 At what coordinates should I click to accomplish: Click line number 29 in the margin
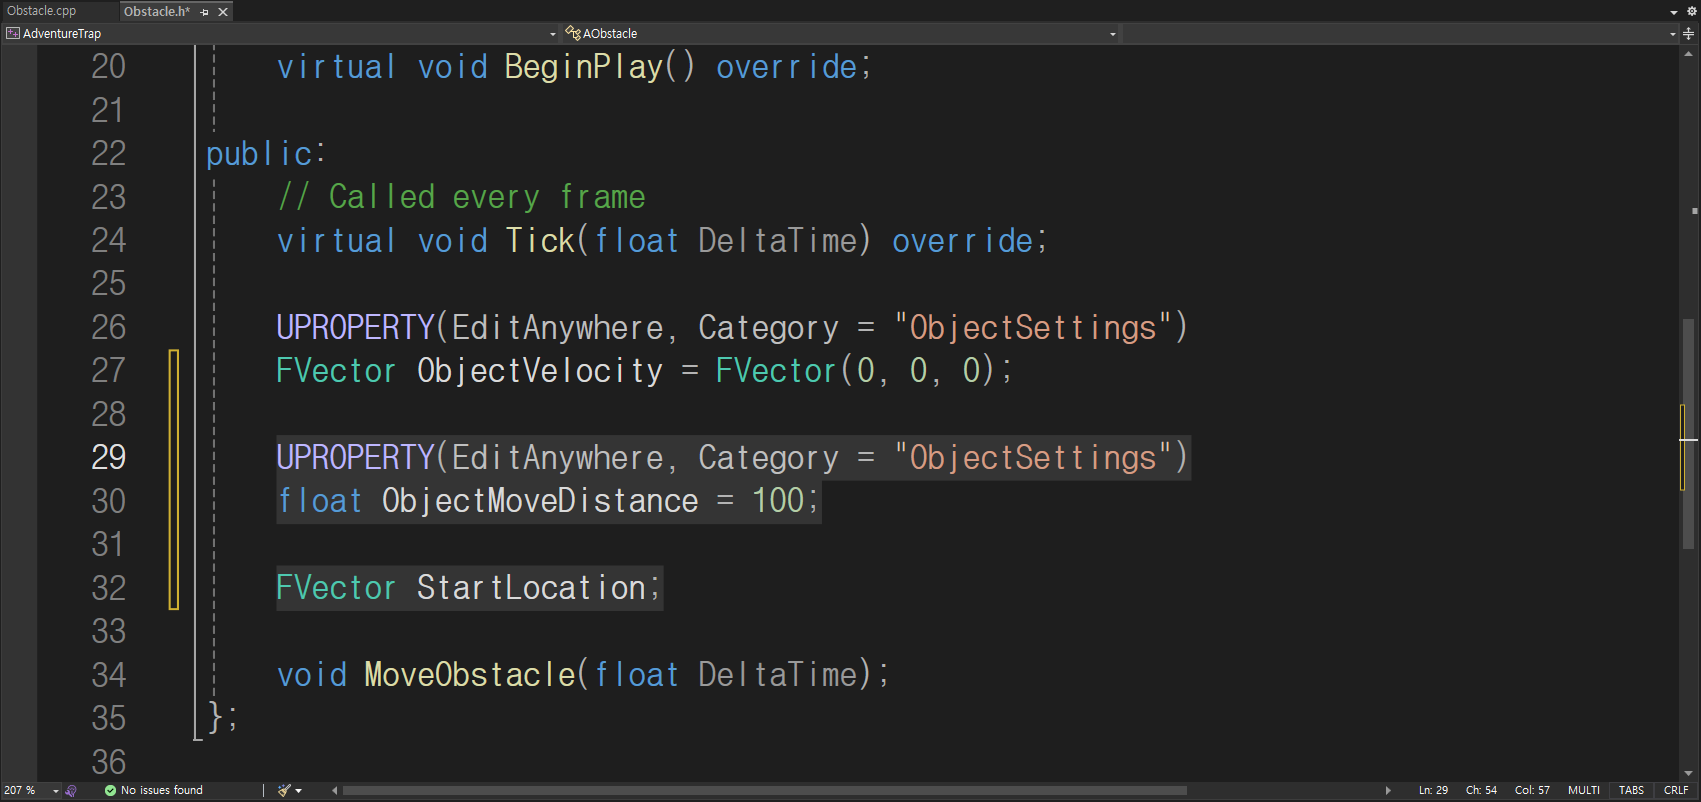pyautogui.click(x=108, y=458)
